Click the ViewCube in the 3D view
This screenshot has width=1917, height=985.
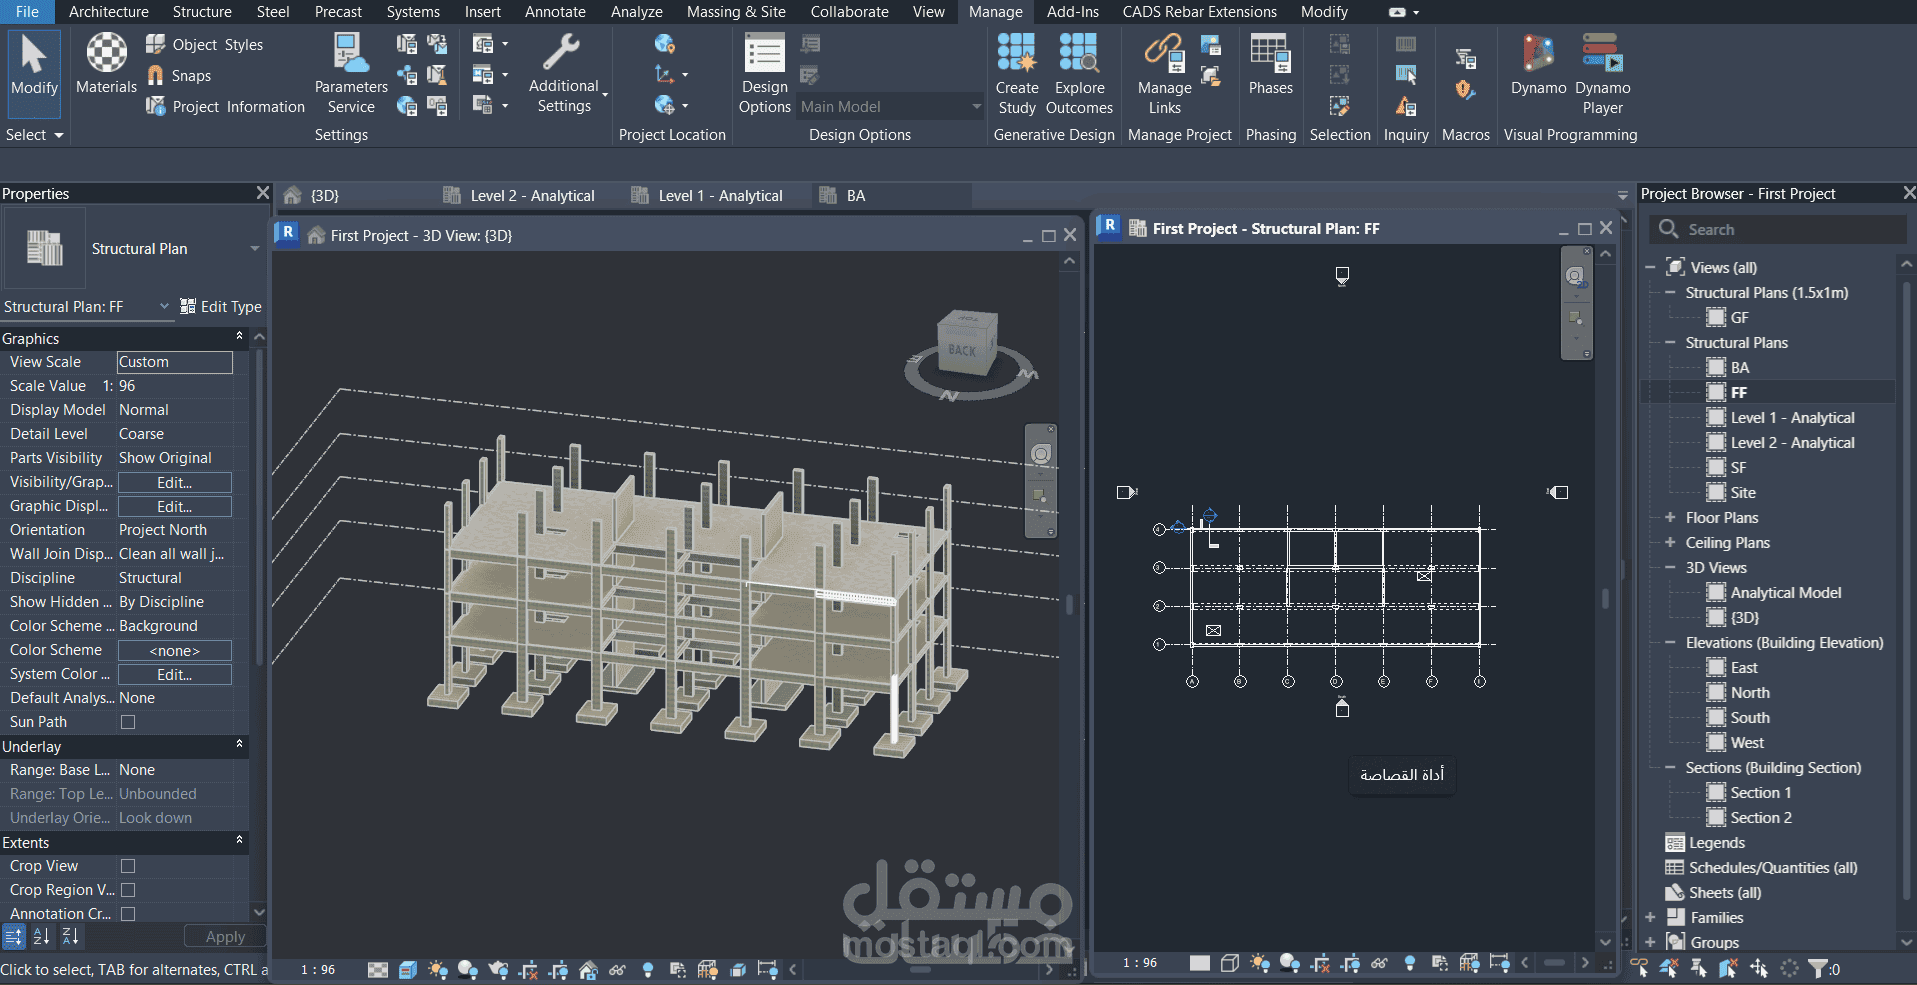click(967, 343)
